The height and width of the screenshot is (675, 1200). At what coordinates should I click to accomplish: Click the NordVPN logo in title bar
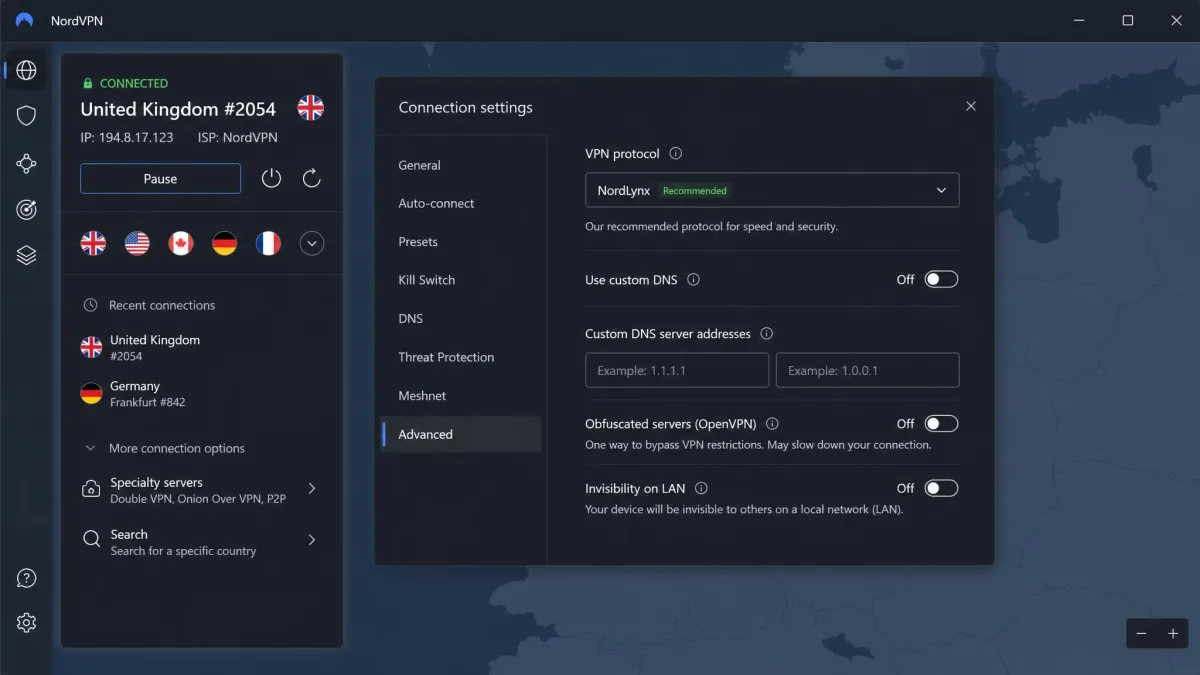[x=25, y=20]
